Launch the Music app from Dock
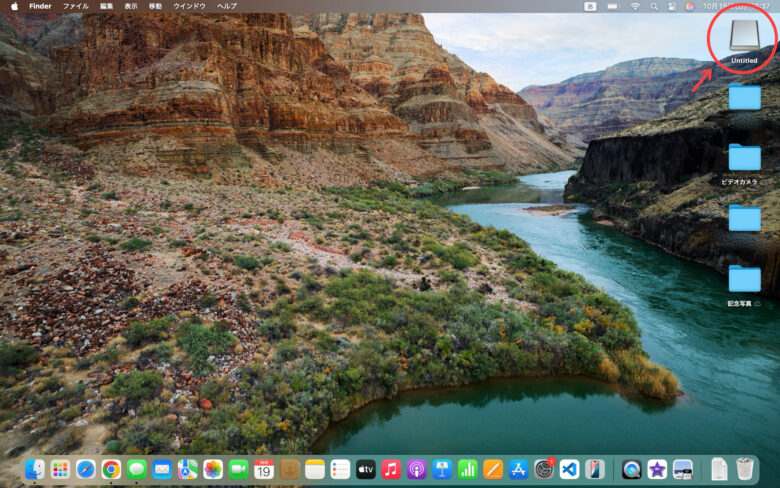Screen dimensions: 780x488 pos(391,469)
